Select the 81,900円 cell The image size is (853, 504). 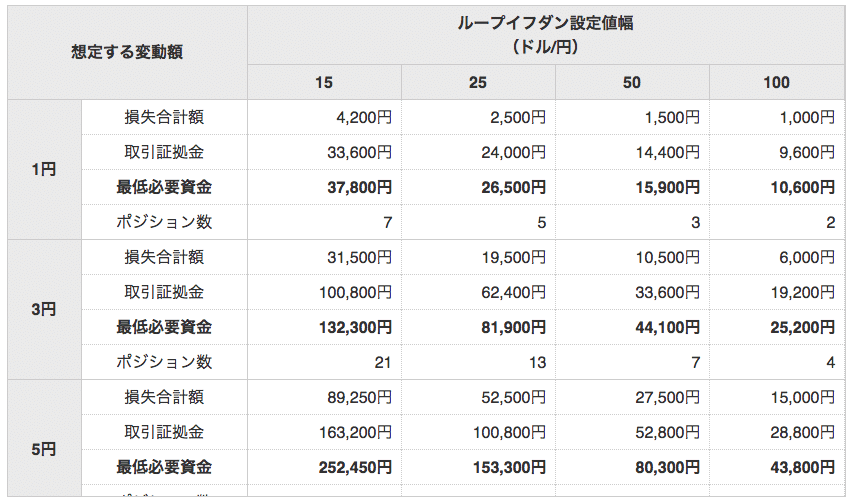tap(478, 327)
